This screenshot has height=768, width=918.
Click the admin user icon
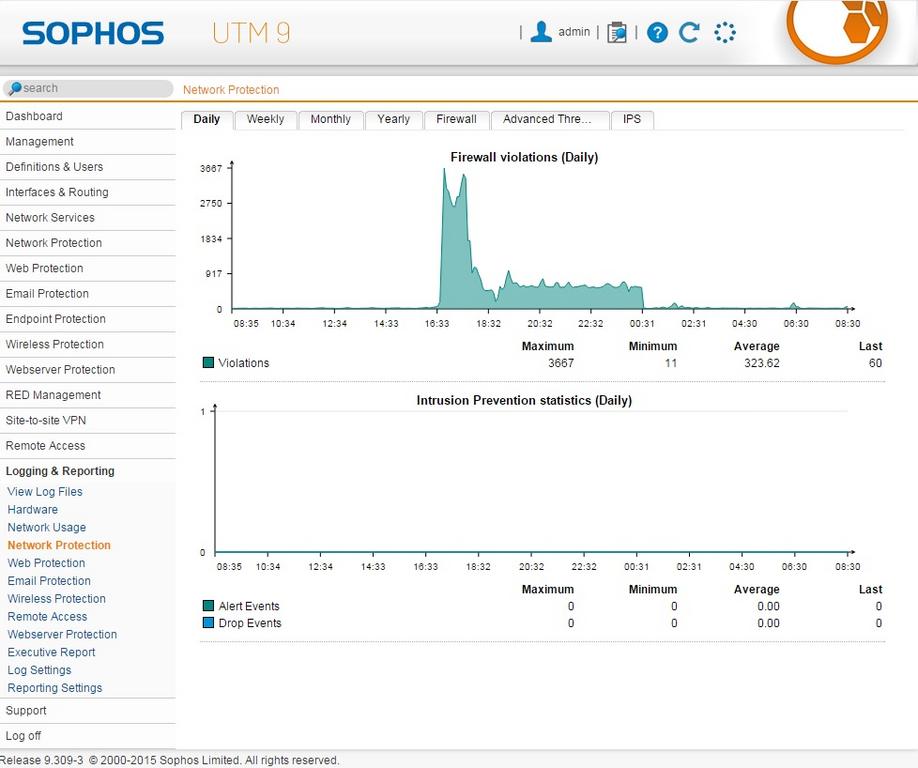(x=541, y=32)
